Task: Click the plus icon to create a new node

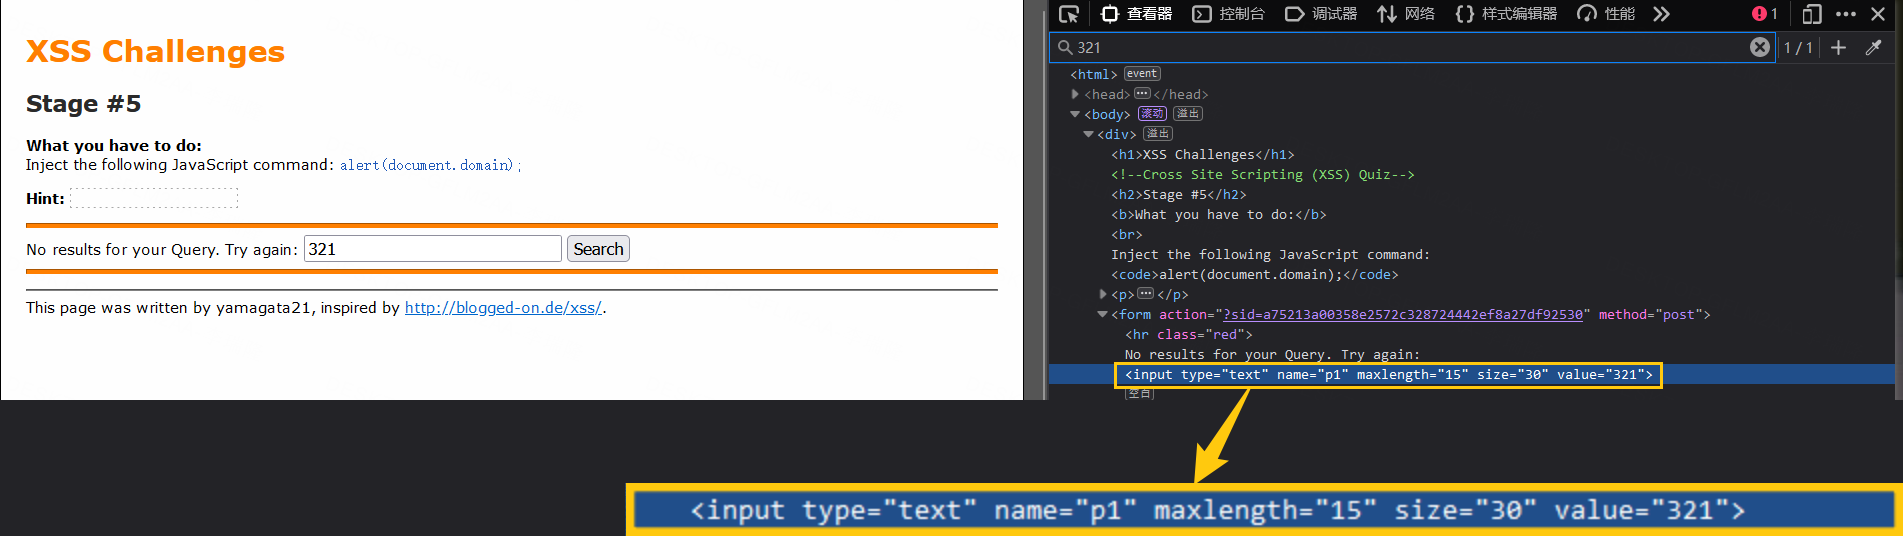Action: pyautogui.click(x=1838, y=47)
